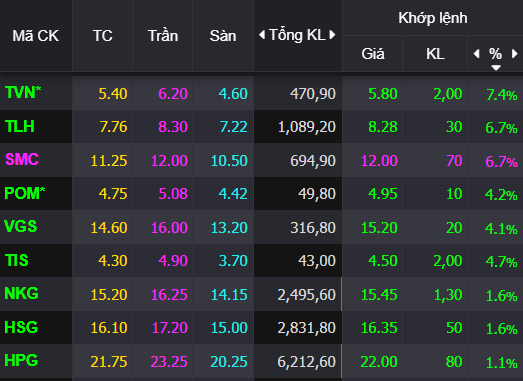The height and width of the screenshot is (381, 523).
Task: Select TLH ceiling price 8.30
Action: [173, 127]
